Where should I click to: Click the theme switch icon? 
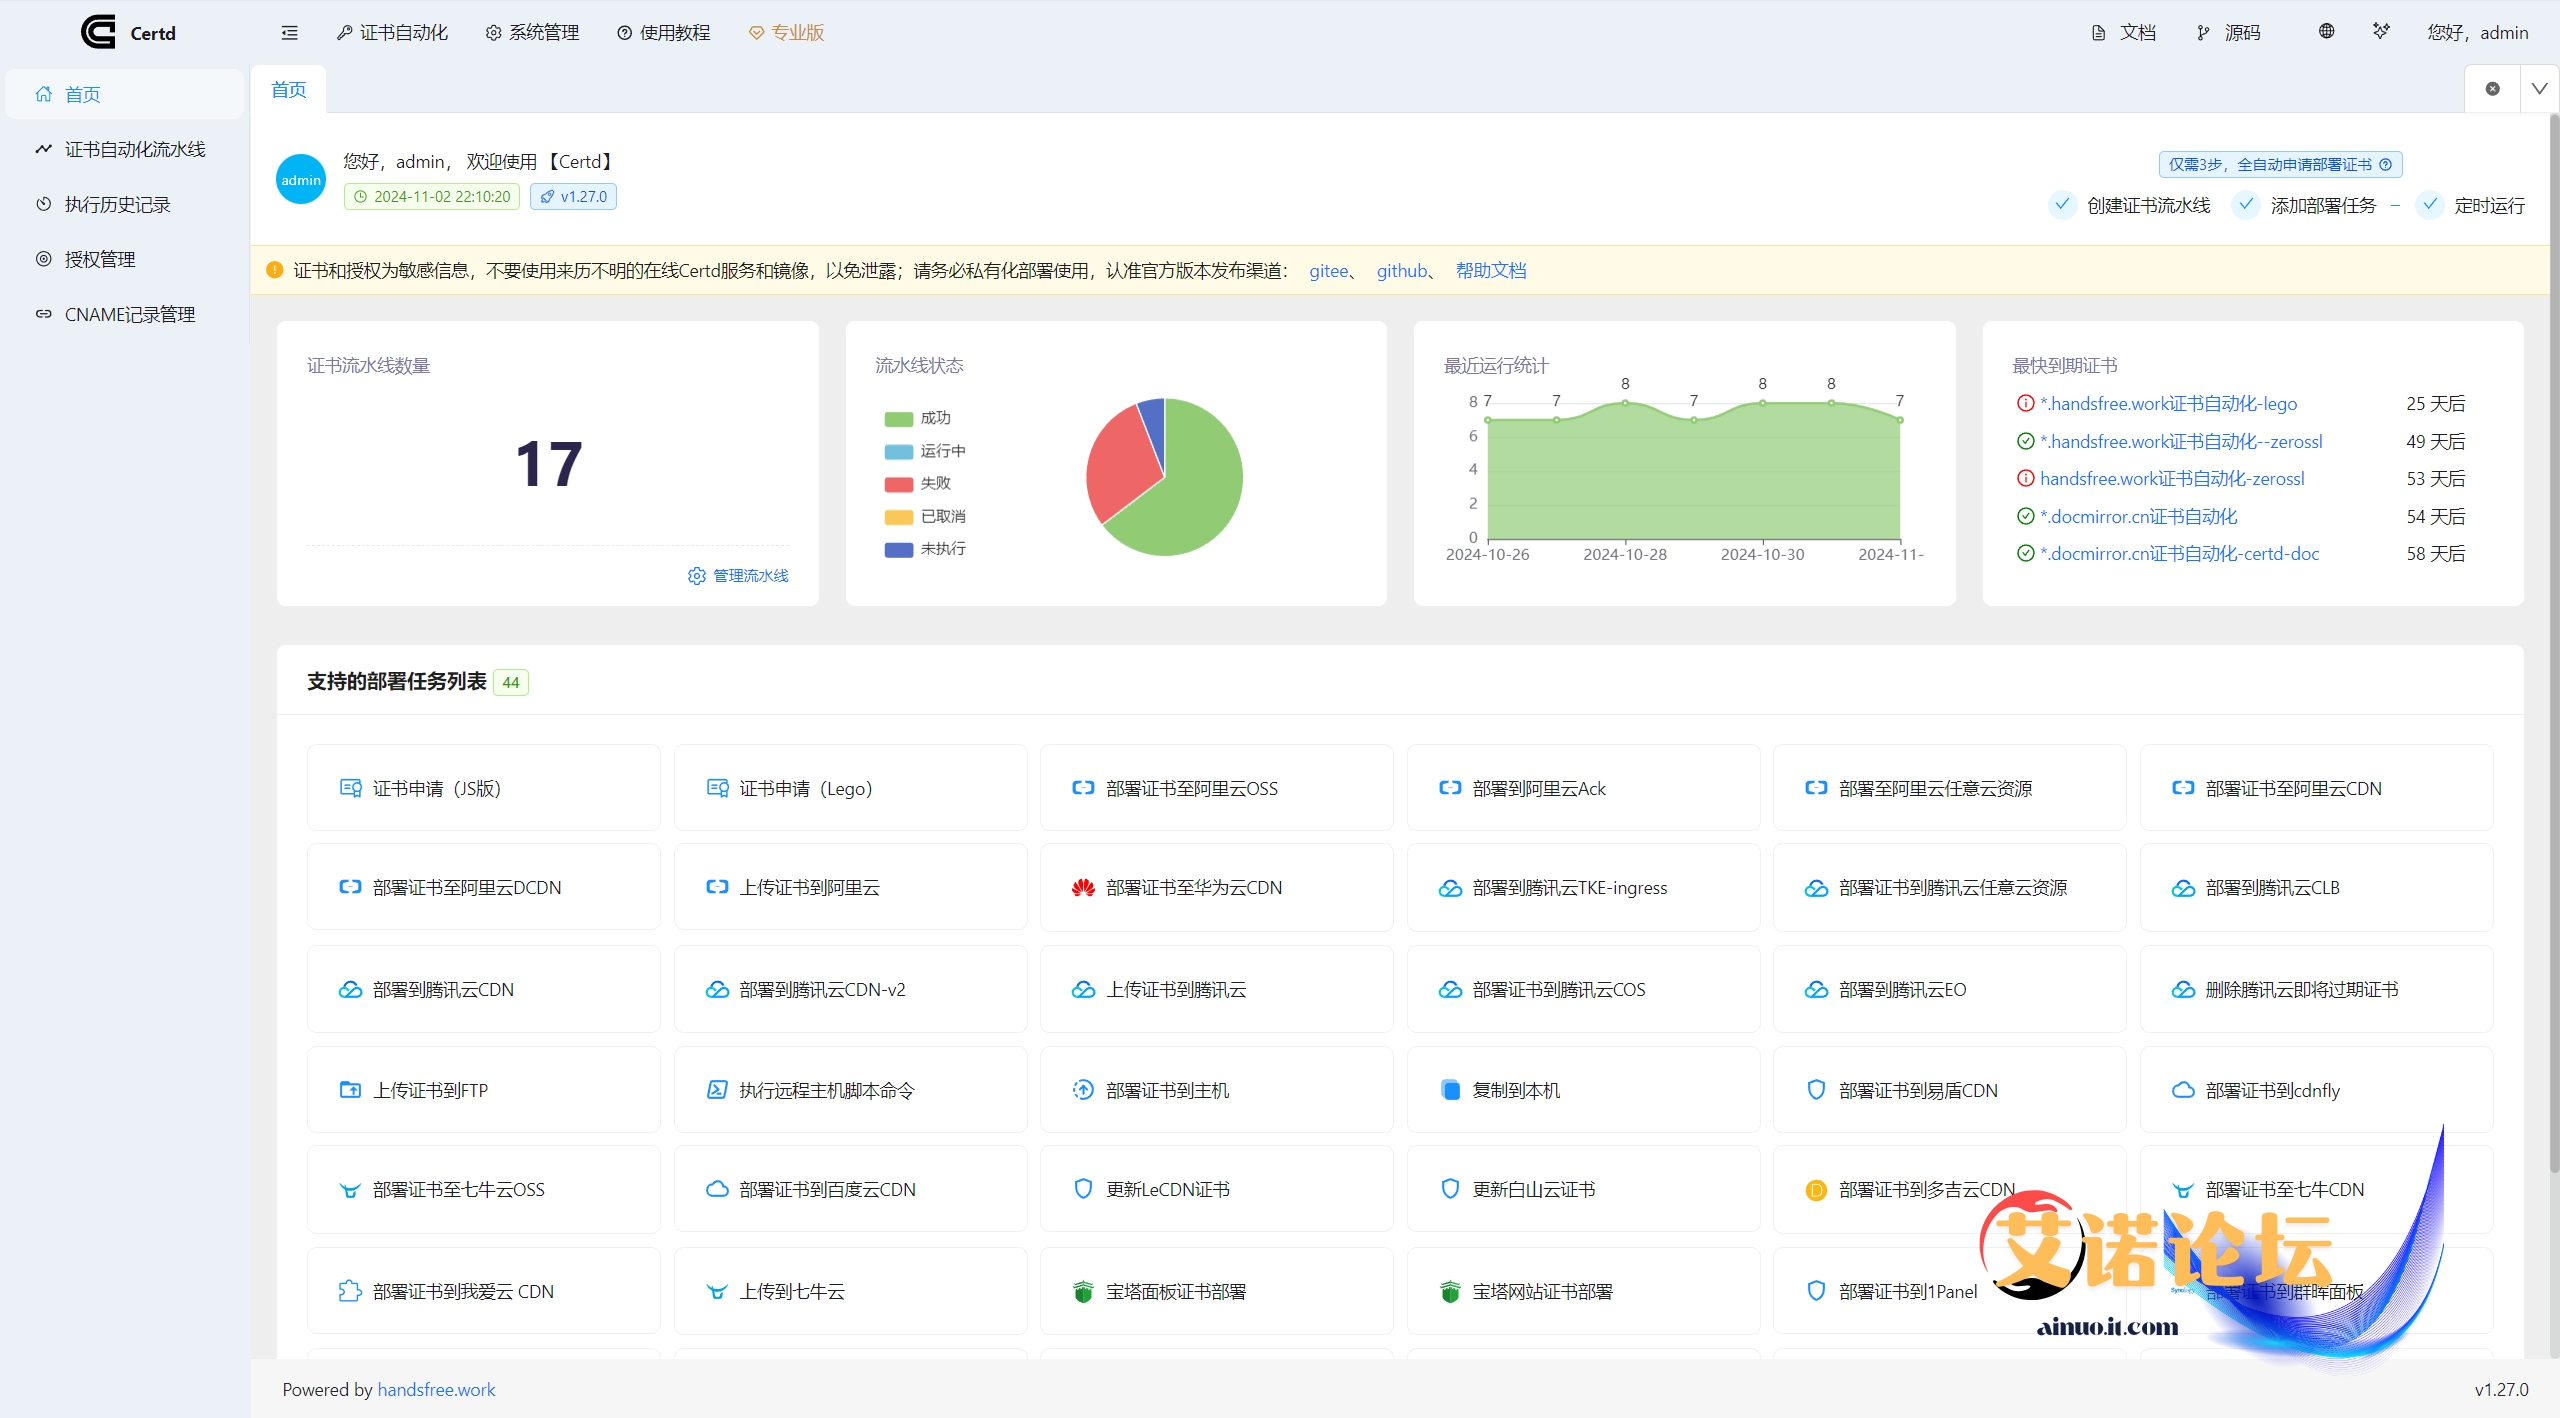pyautogui.click(x=2381, y=32)
